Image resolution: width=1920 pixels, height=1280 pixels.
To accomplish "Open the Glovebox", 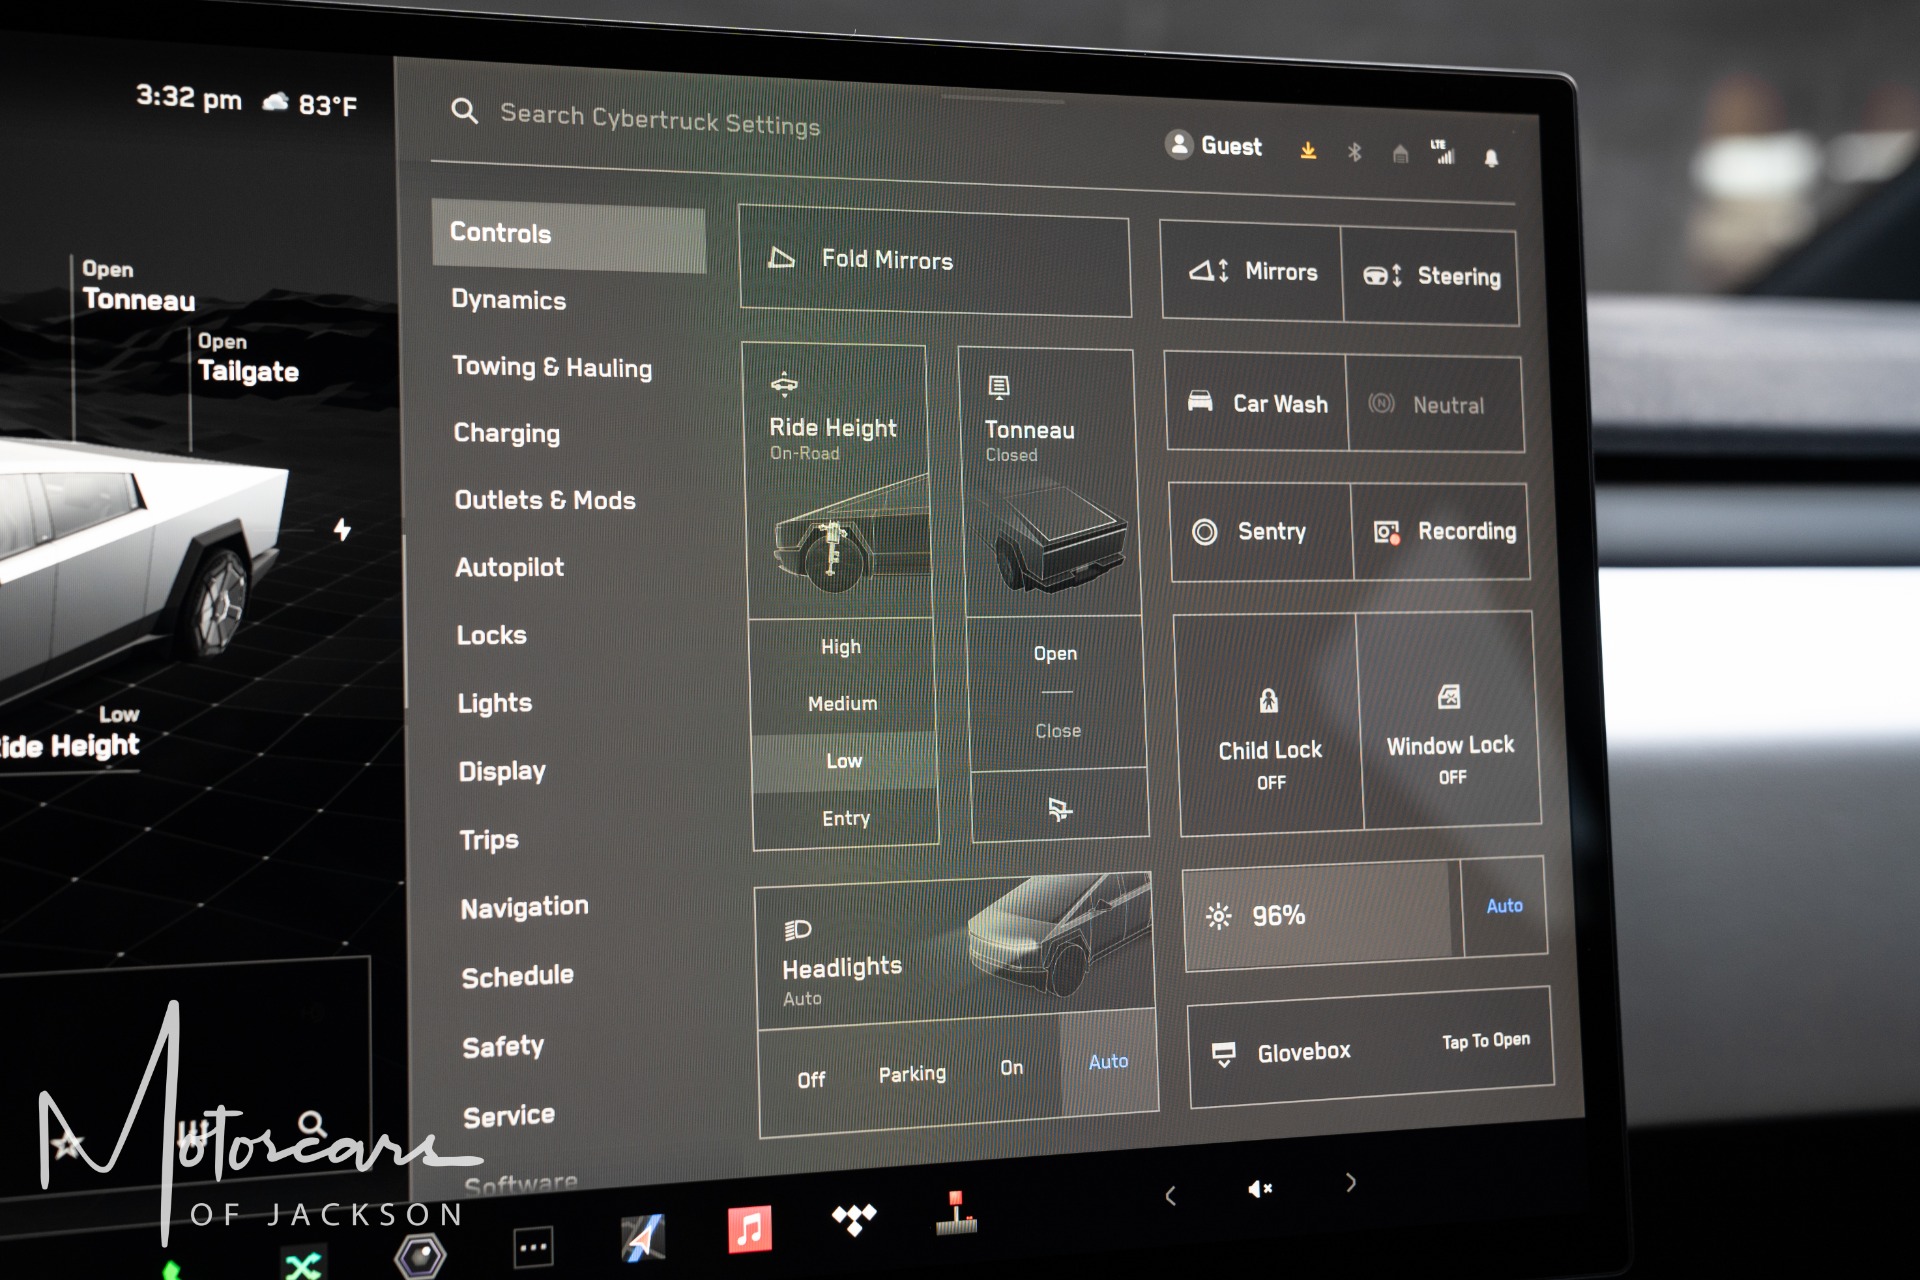I will (1370, 1049).
